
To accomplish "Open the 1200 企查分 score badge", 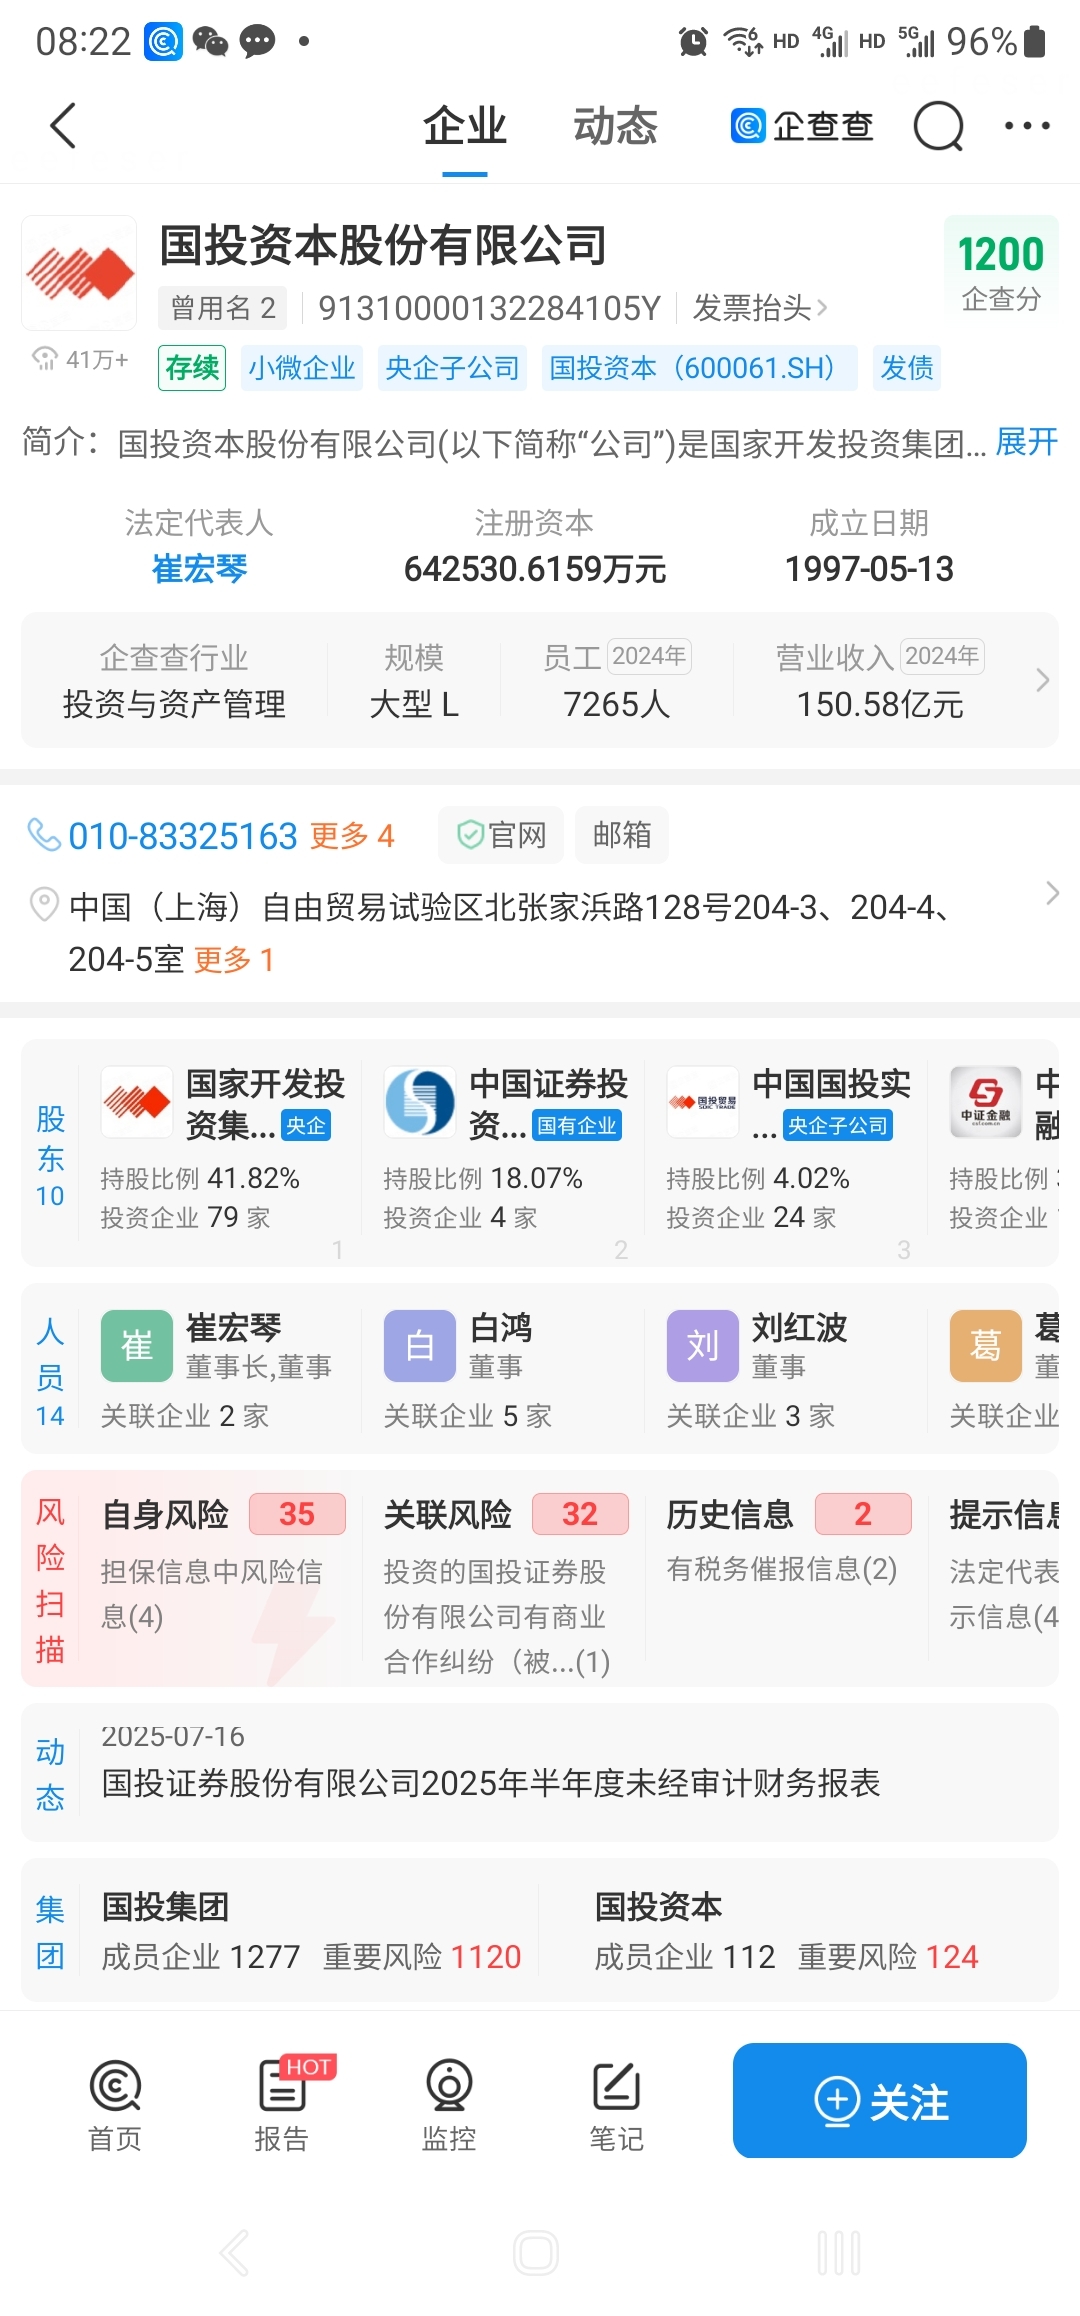I will point(1001,271).
